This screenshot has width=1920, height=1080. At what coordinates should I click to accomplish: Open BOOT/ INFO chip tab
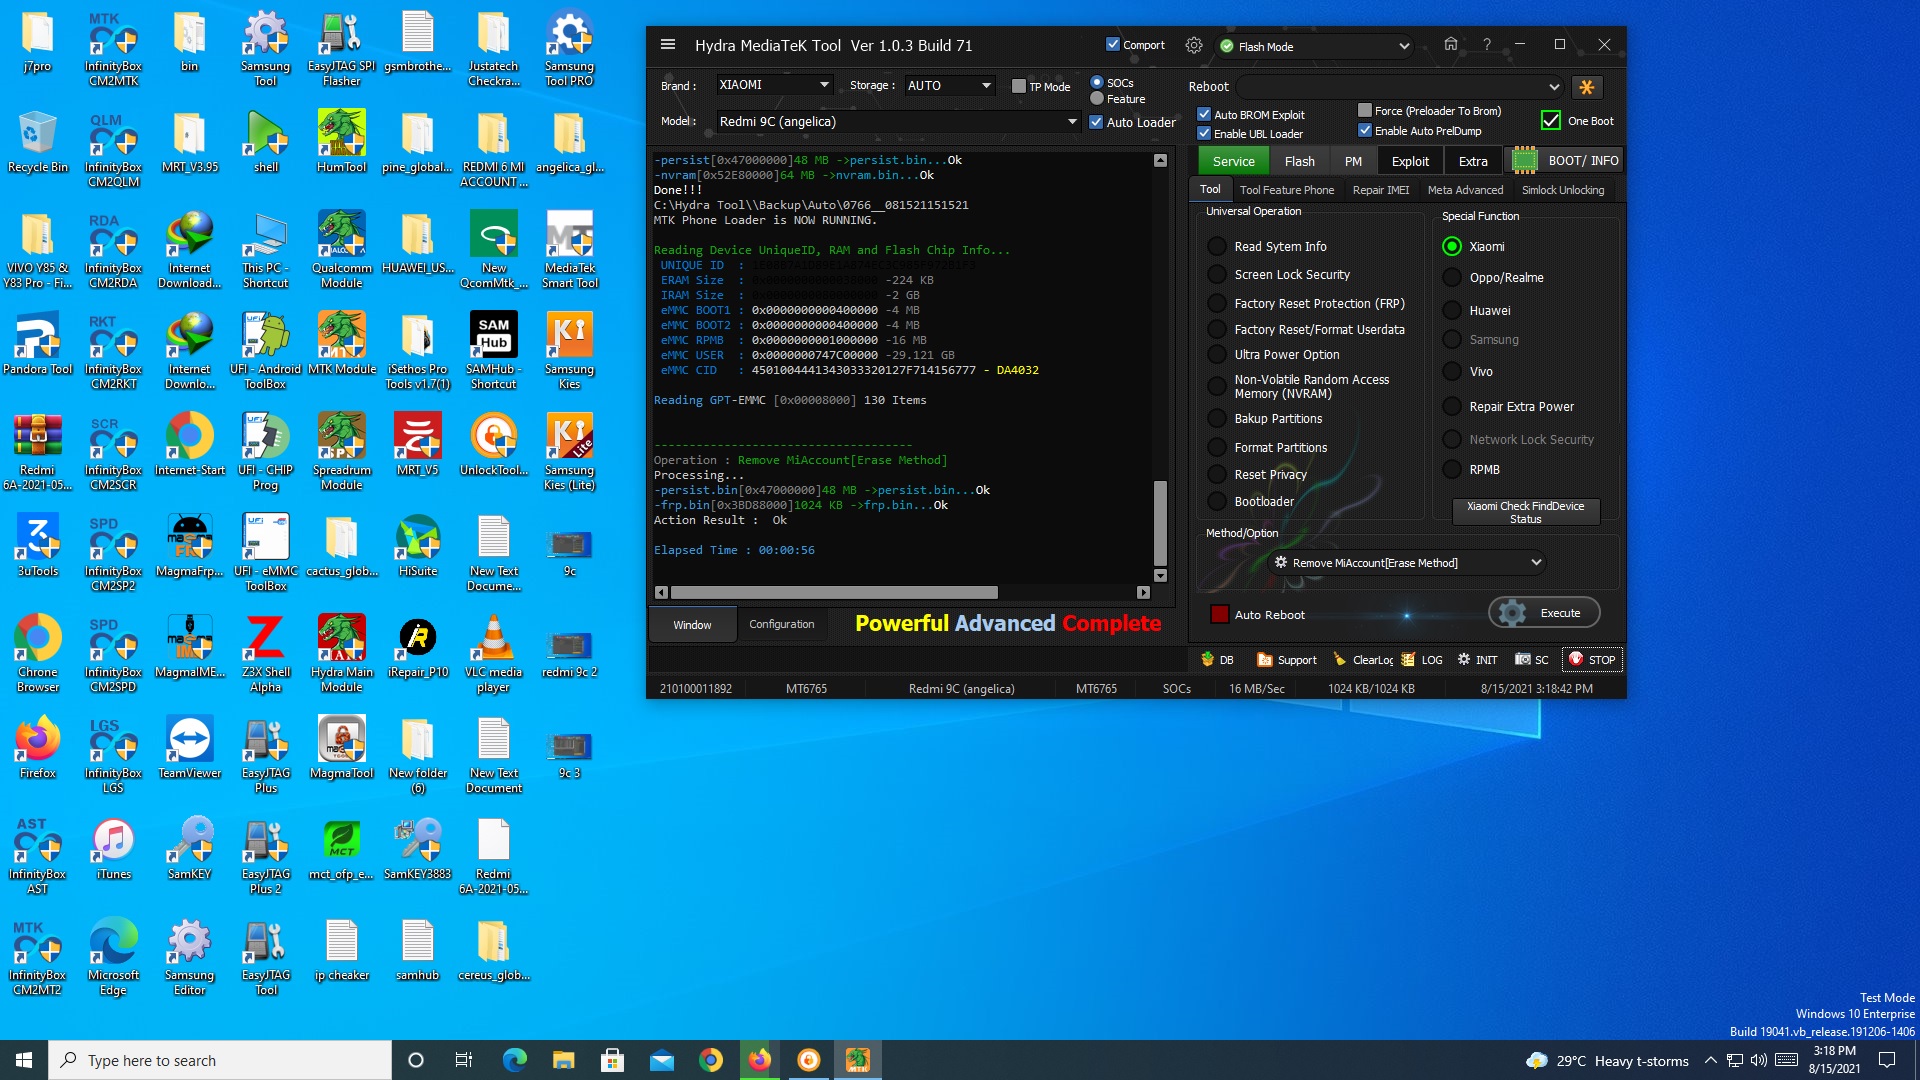1566,160
